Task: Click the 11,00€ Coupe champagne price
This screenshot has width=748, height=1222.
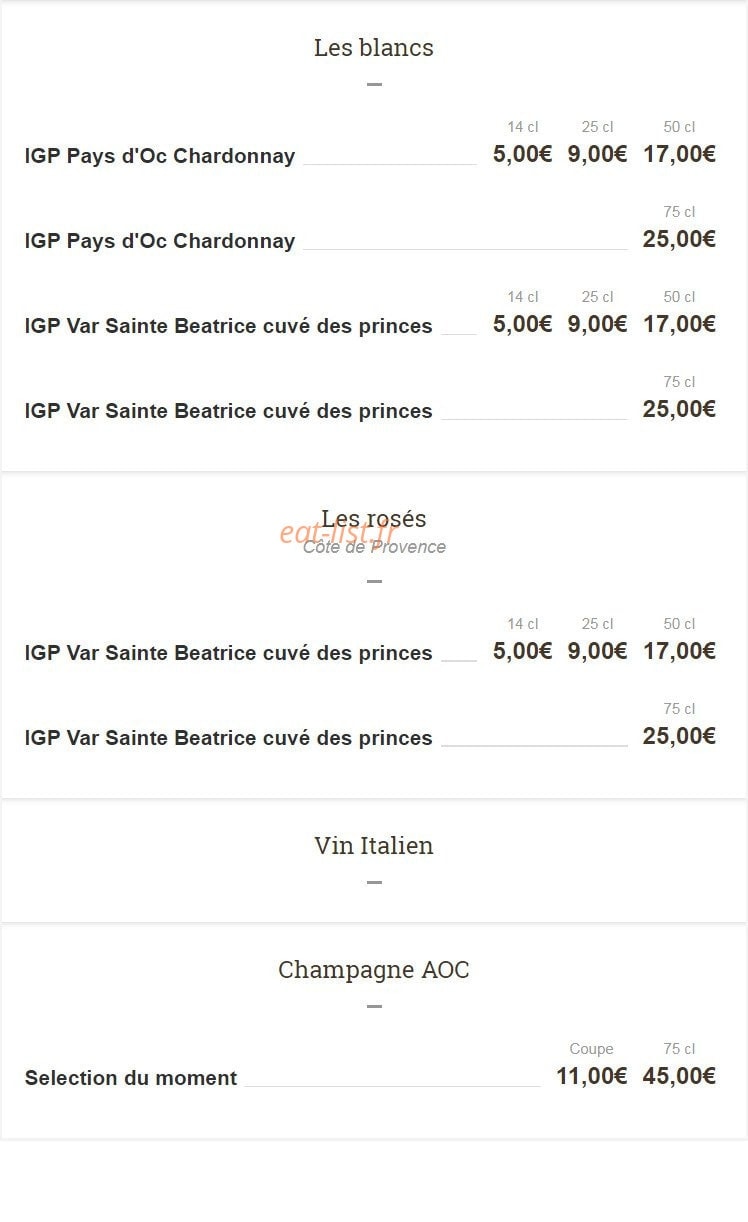Action: 592,1076
